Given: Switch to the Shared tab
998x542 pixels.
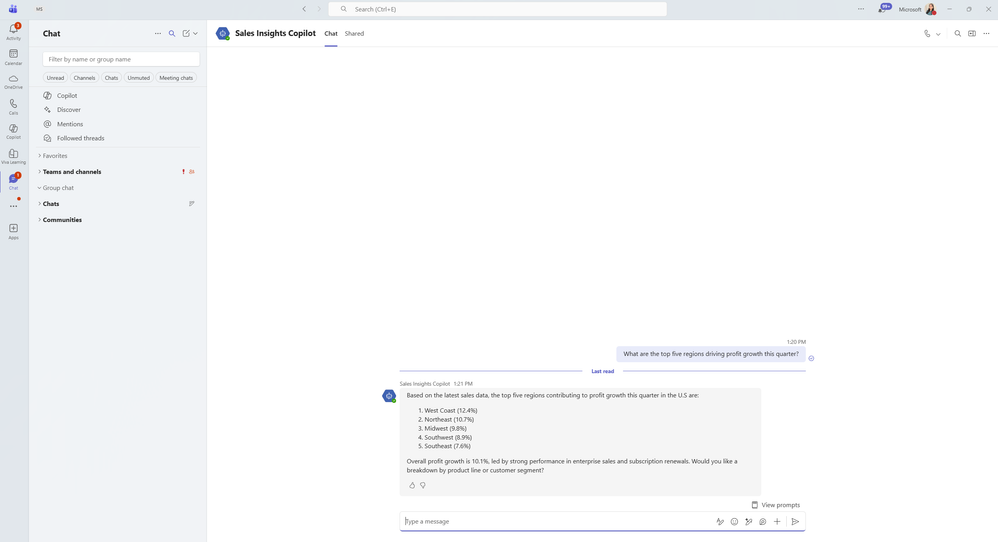Looking at the screenshot, I should tap(355, 34).
